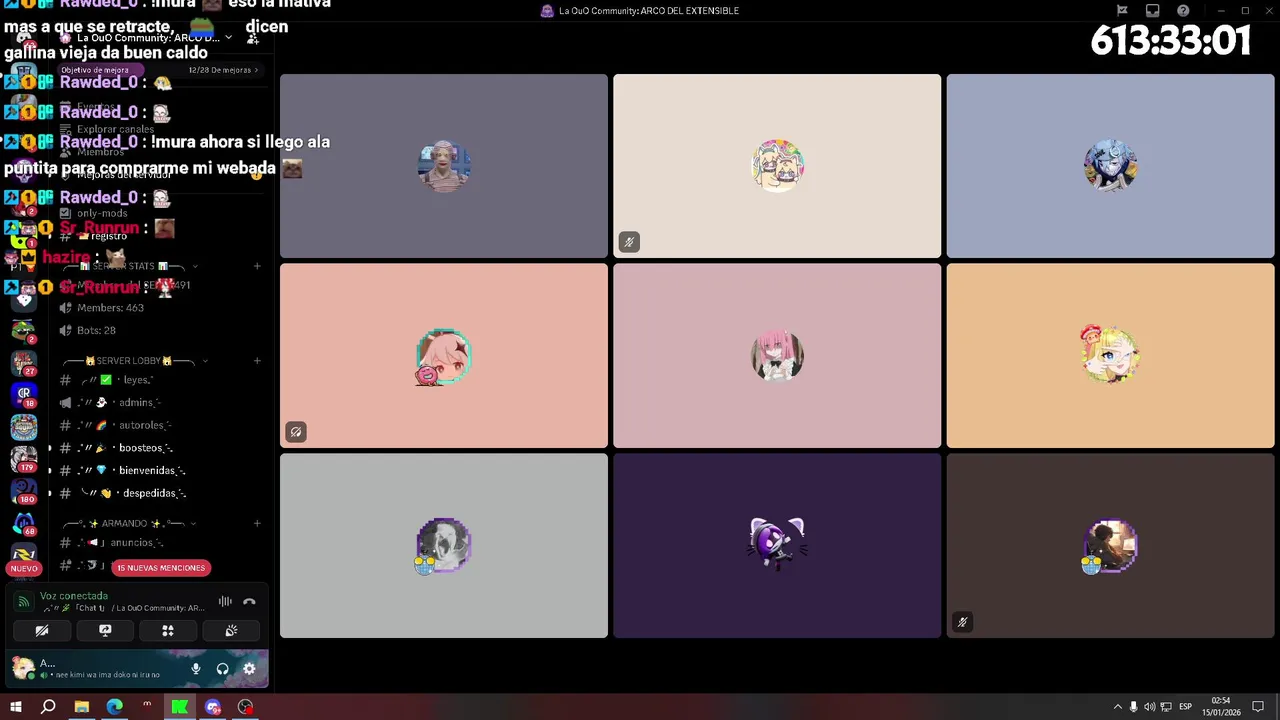Image resolution: width=1280 pixels, height=720 pixels.
Task: Open the noise suppression waveform icon
Action: (225, 602)
